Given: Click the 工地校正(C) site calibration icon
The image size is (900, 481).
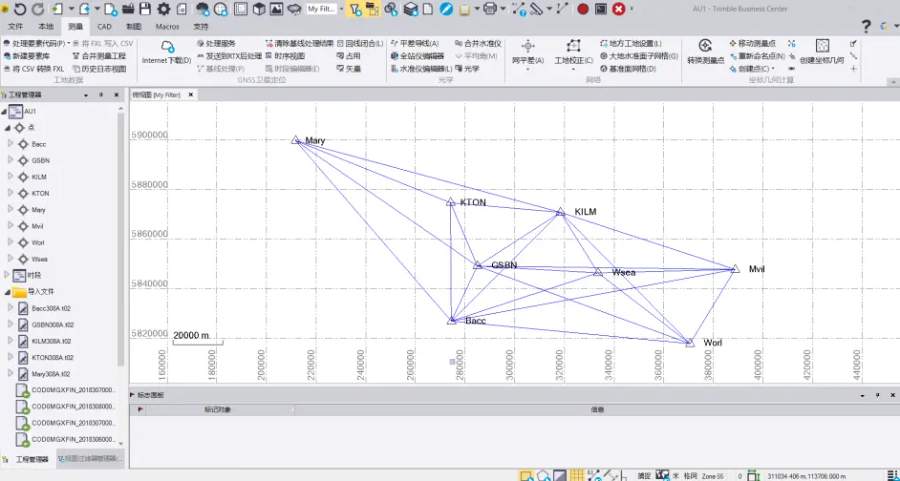Looking at the screenshot, I should click(573, 46).
